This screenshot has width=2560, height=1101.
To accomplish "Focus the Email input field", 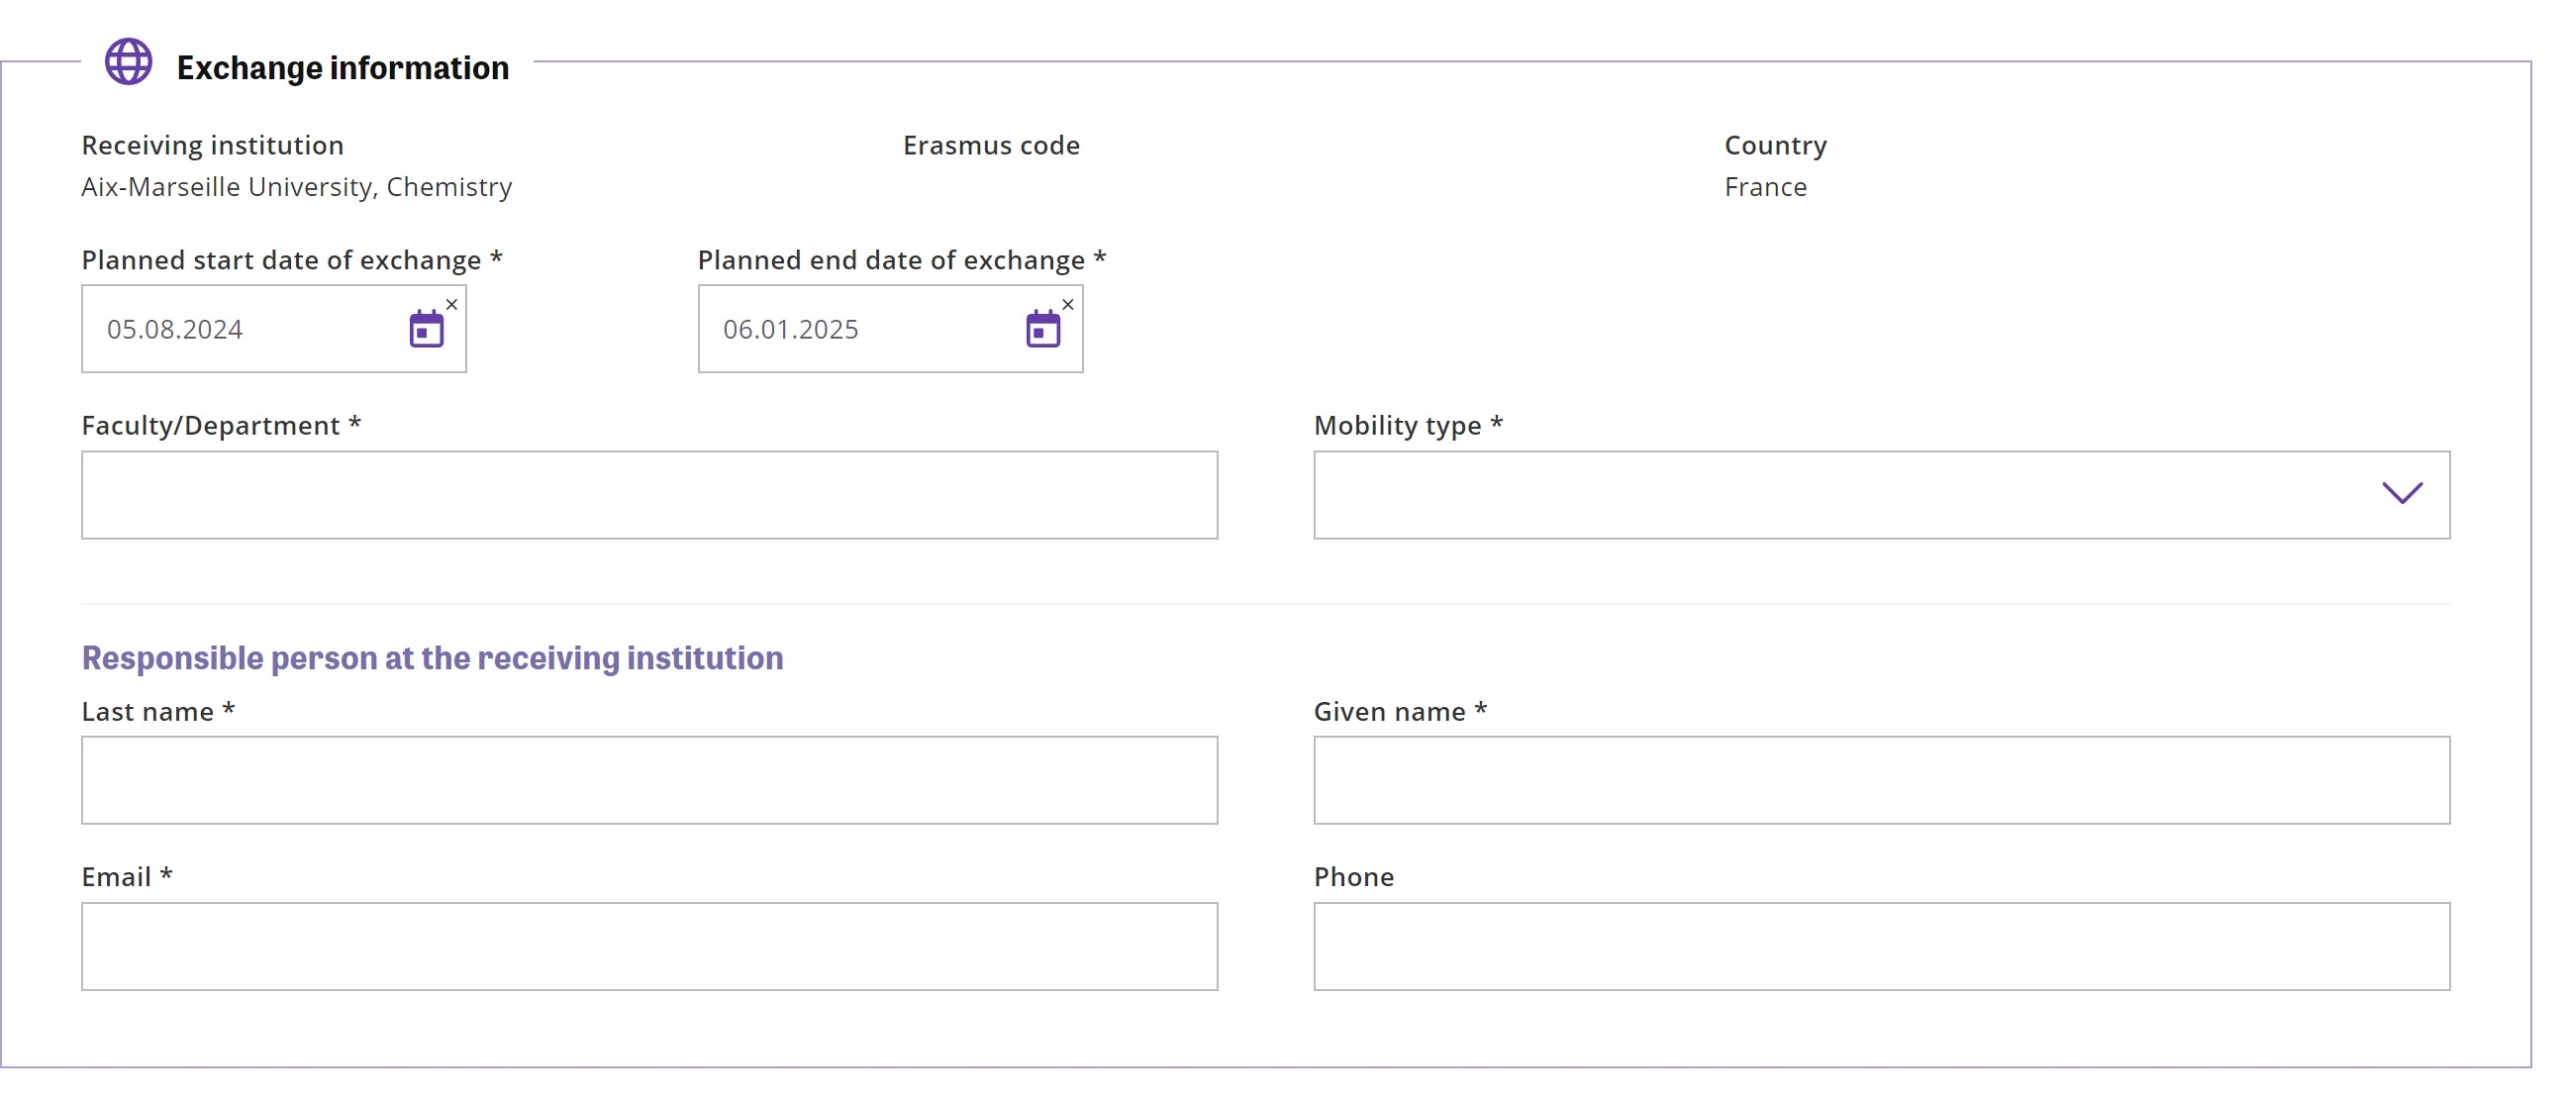I will pos(649,945).
